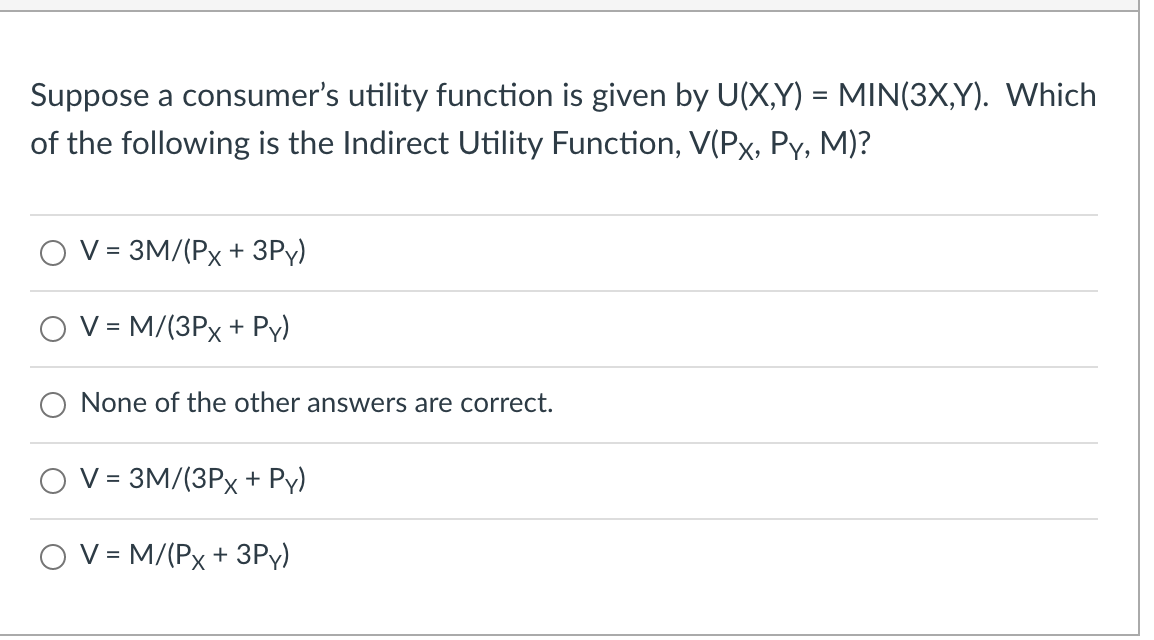
Task: Click the second answer row
Action: pos(560,328)
